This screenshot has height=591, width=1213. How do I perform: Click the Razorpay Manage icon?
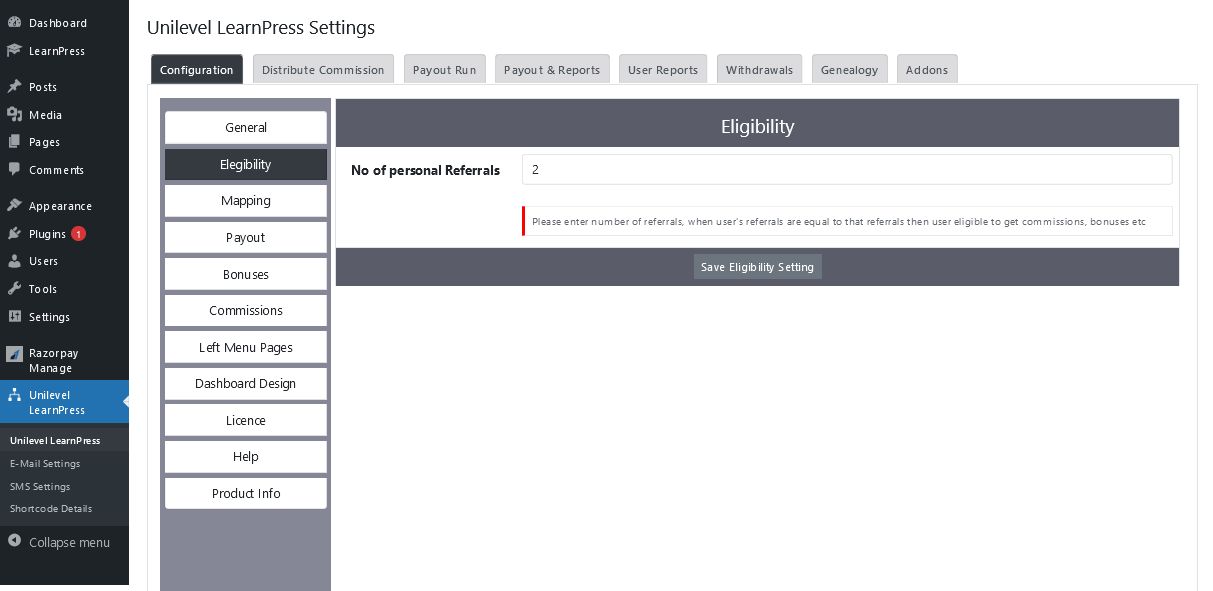point(14,354)
